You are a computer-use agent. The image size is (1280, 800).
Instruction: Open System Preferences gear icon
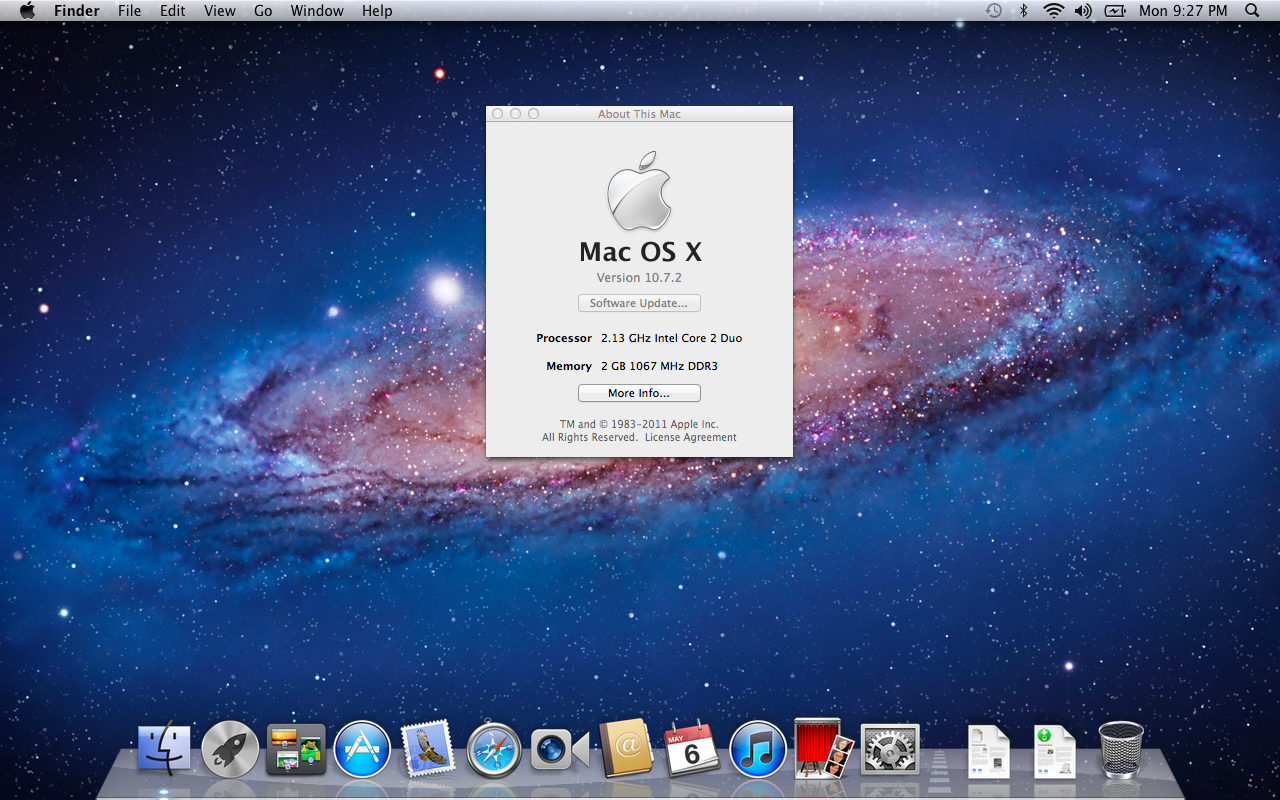pyautogui.click(x=889, y=749)
